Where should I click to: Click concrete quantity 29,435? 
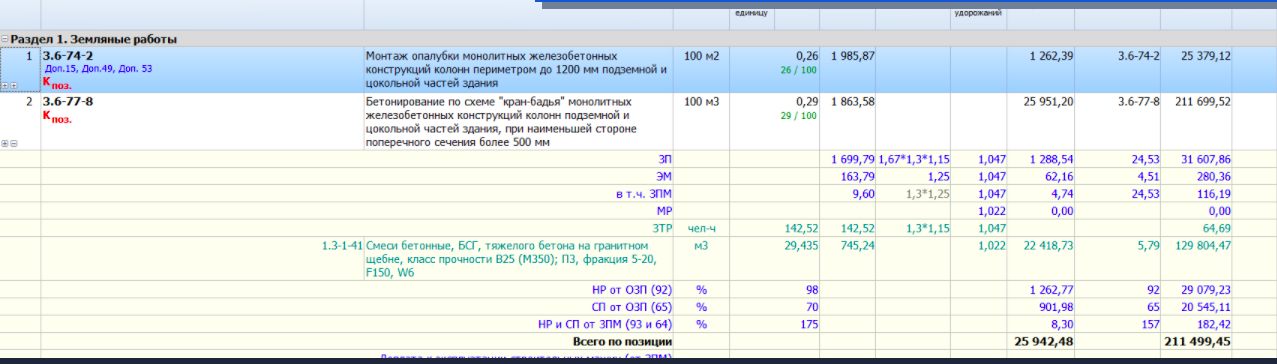801,245
